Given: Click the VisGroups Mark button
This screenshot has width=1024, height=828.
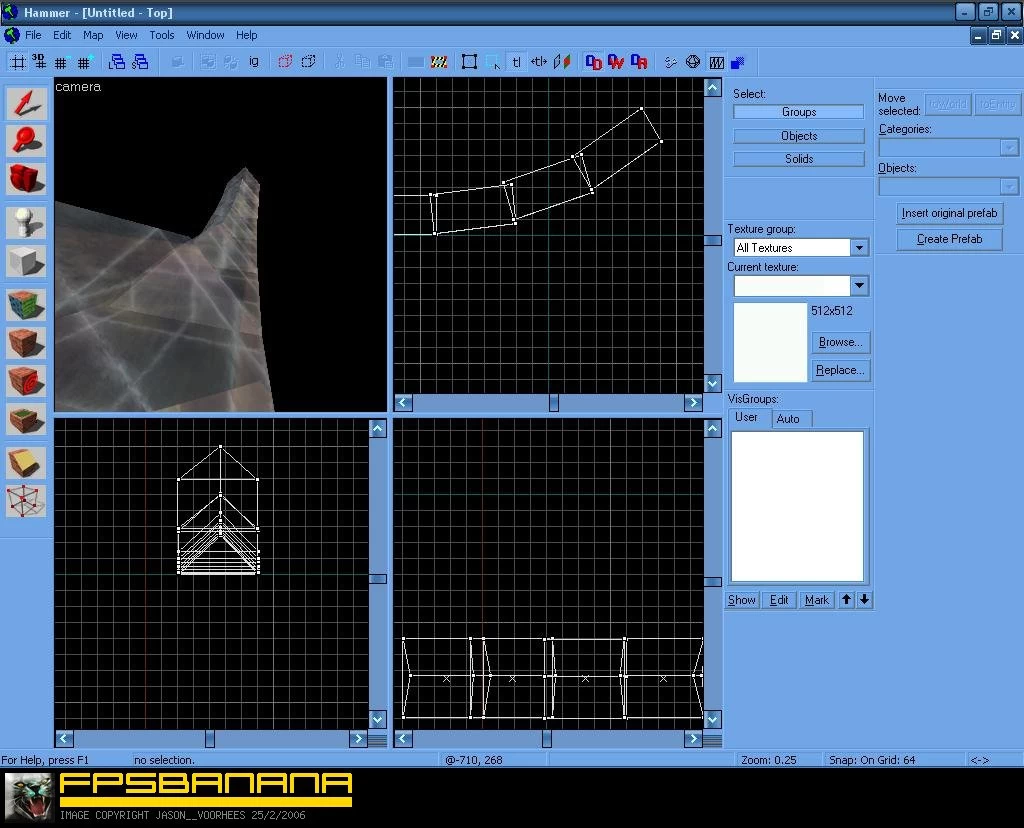Looking at the screenshot, I should (816, 600).
